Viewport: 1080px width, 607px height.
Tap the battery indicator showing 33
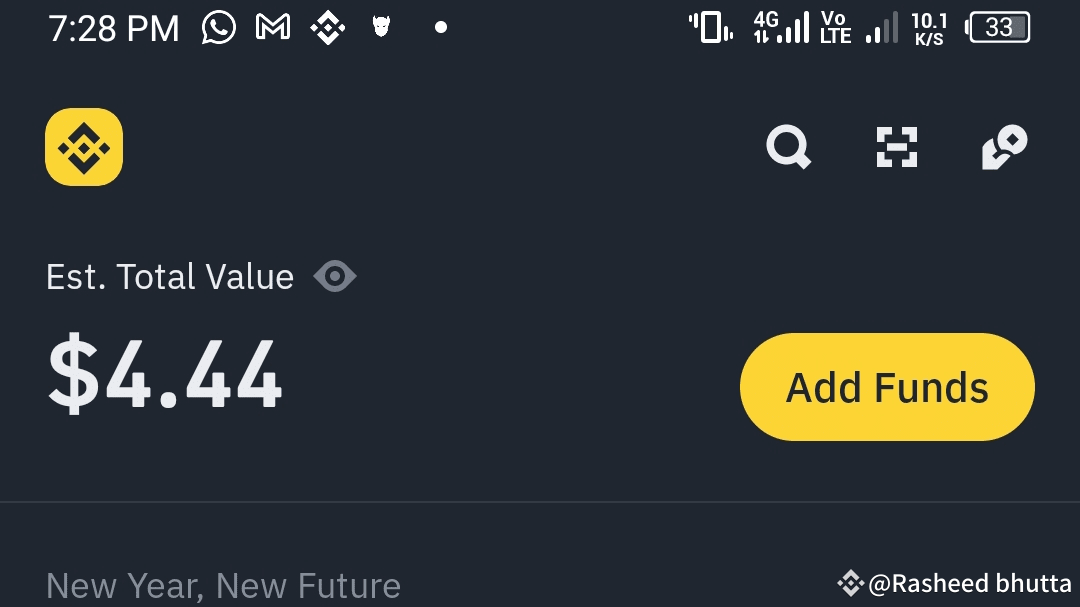pyautogui.click(x=998, y=28)
